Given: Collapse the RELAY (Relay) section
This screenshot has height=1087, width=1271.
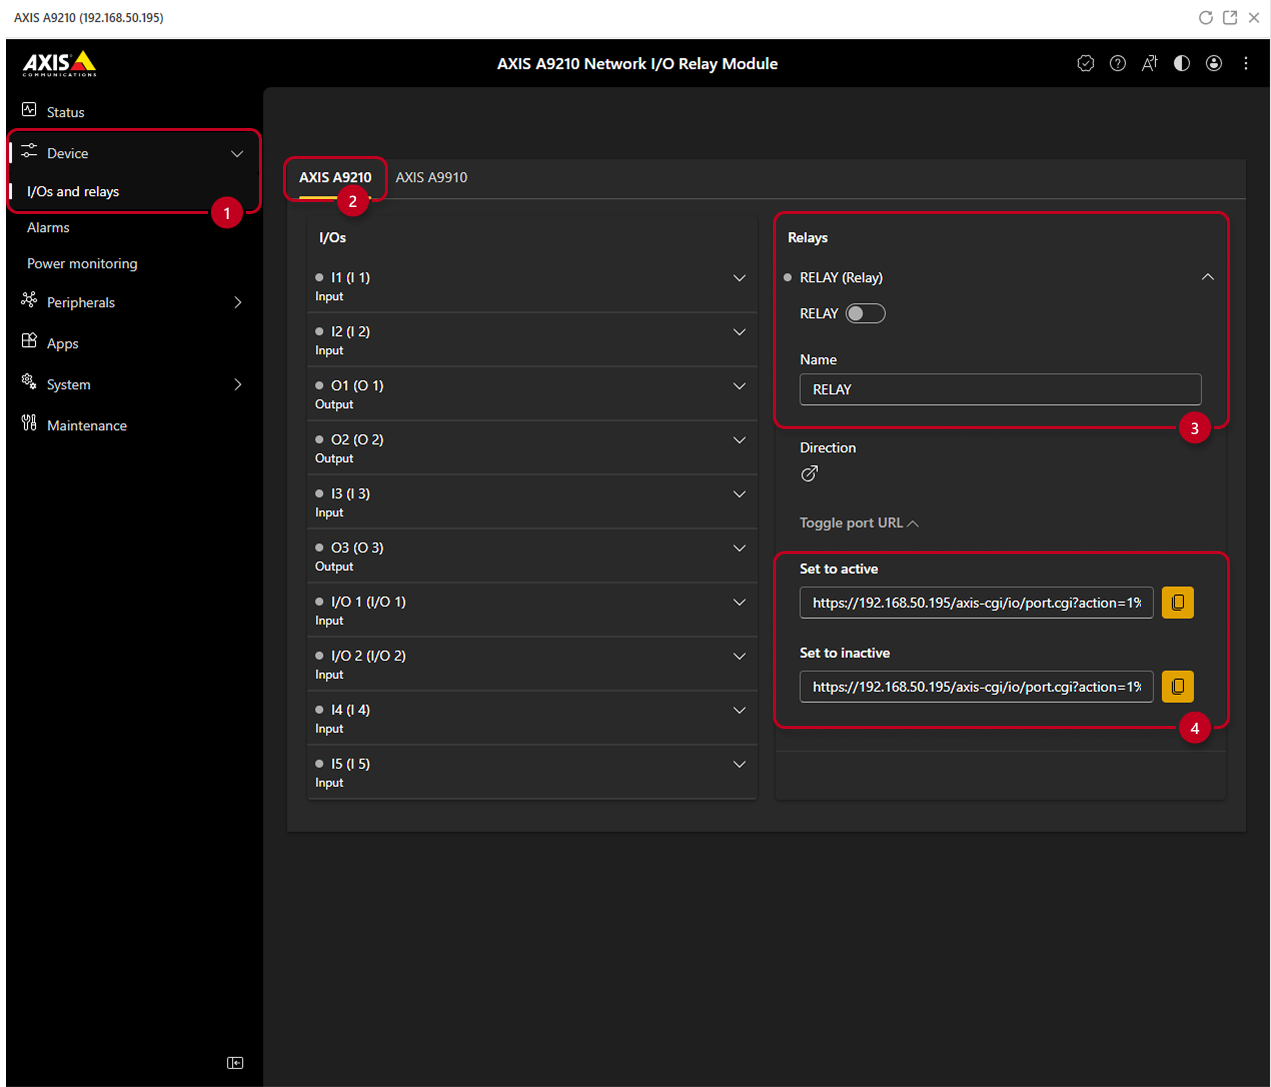Looking at the screenshot, I should pos(1207,277).
